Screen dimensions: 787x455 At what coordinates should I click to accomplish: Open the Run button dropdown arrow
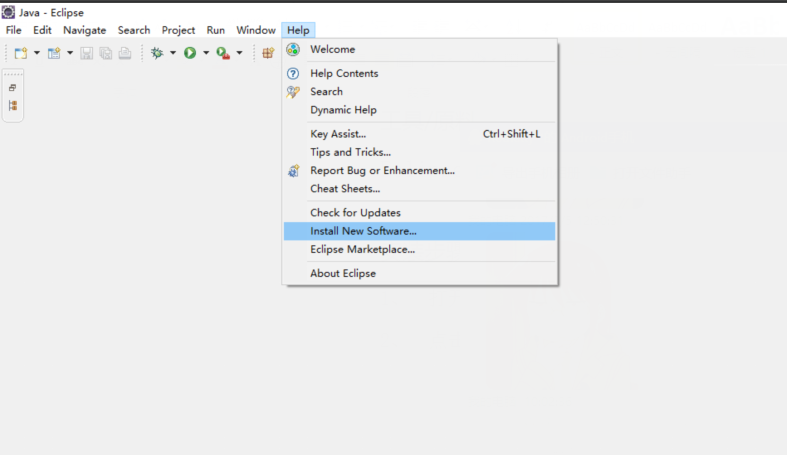tap(206, 53)
